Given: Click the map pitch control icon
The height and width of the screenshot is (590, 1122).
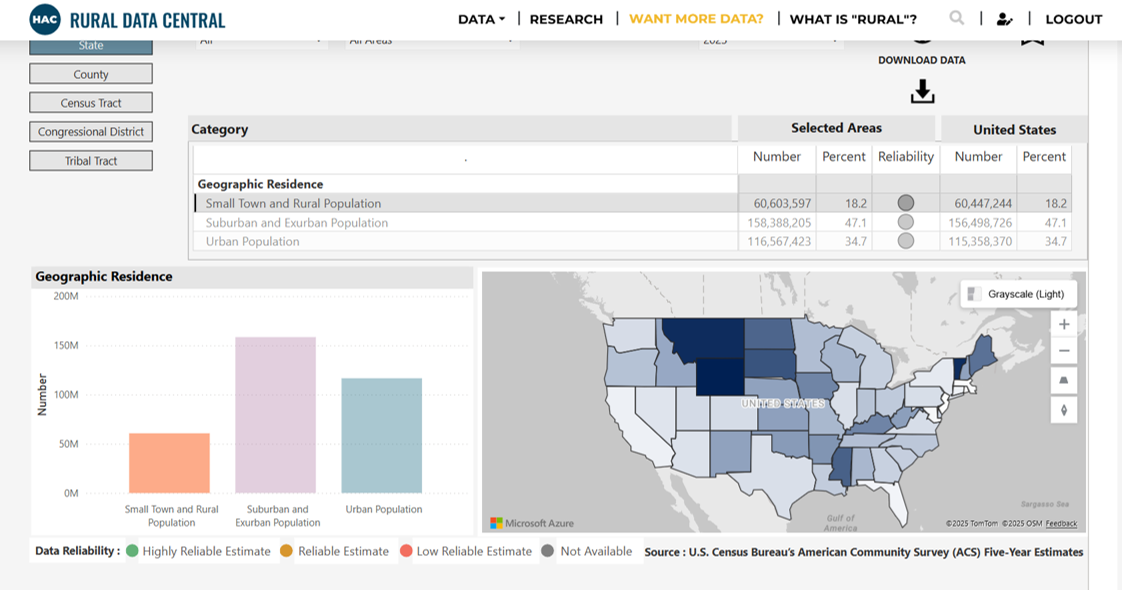Looking at the screenshot, I should [x=1064, y=380].
